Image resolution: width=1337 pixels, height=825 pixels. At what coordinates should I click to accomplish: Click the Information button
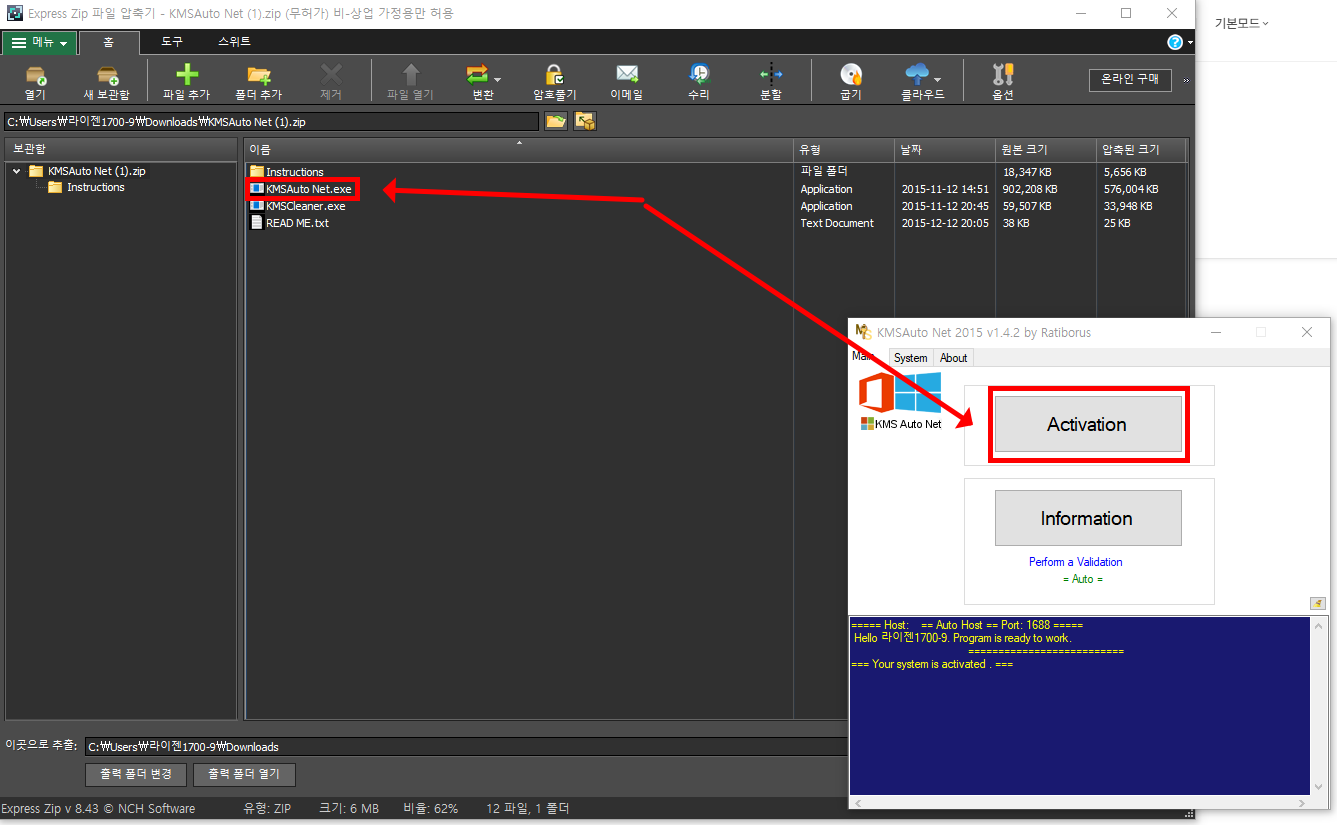pos(1088,518)
